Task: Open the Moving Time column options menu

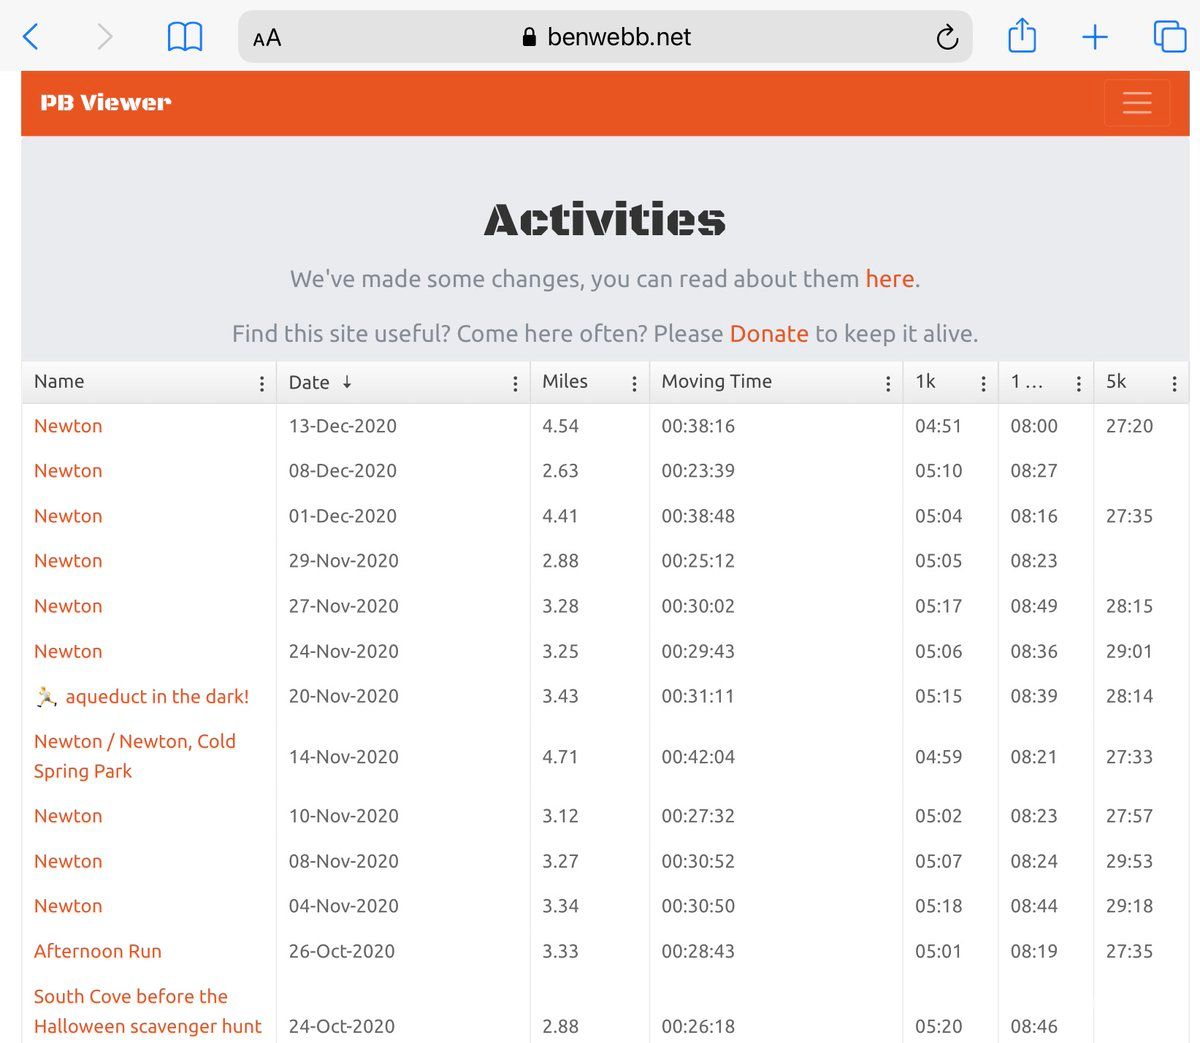Action: 888,384
